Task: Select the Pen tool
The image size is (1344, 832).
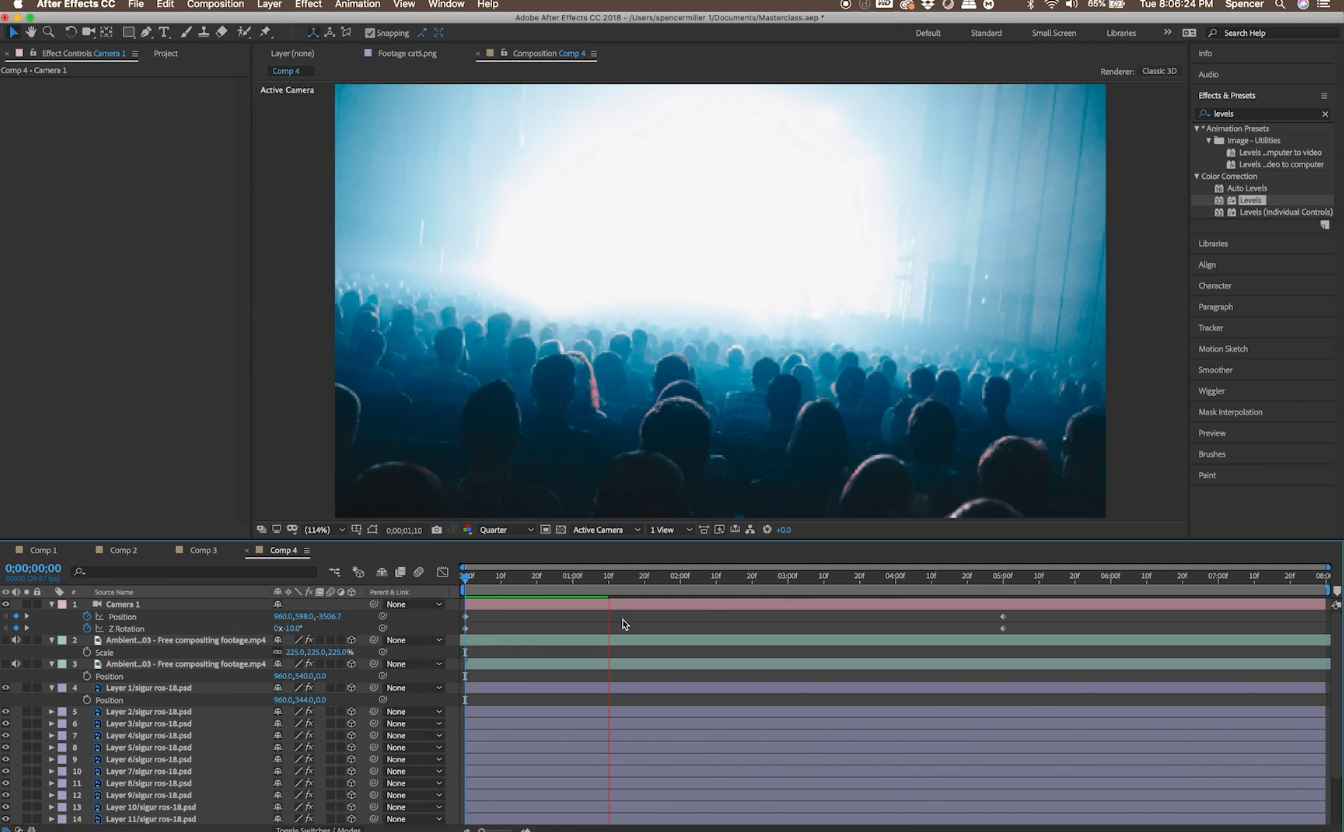Action: 146,33
